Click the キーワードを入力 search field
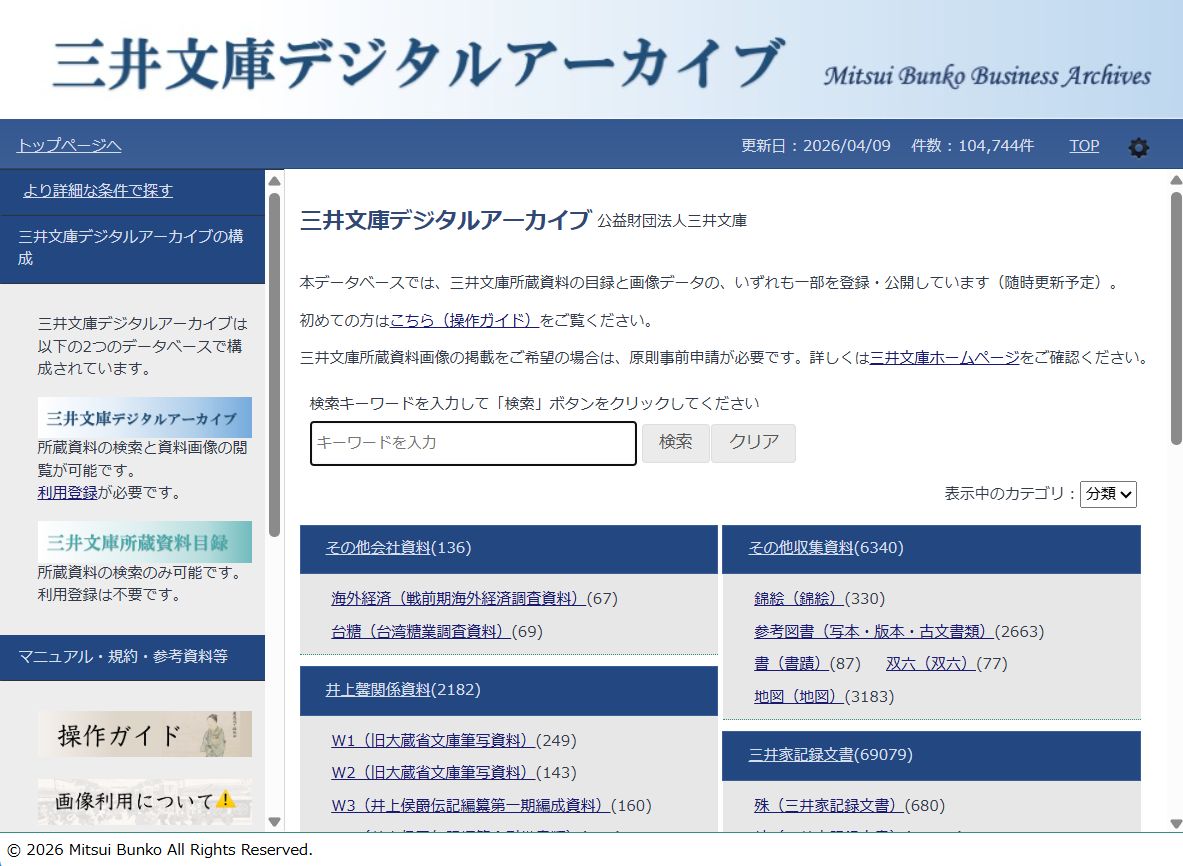 473,443
